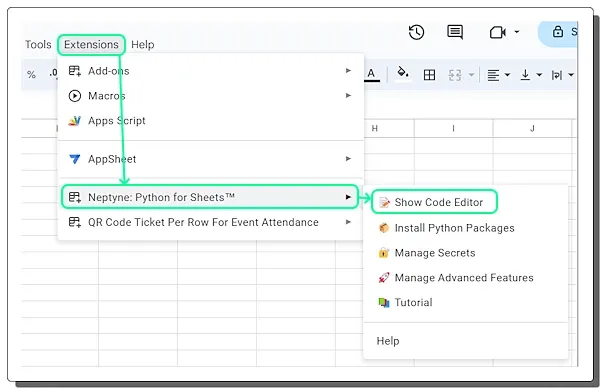Screen dimensions: 600x388
Task: Open the Add-ons submenu
Action: (x=210, y=71)
